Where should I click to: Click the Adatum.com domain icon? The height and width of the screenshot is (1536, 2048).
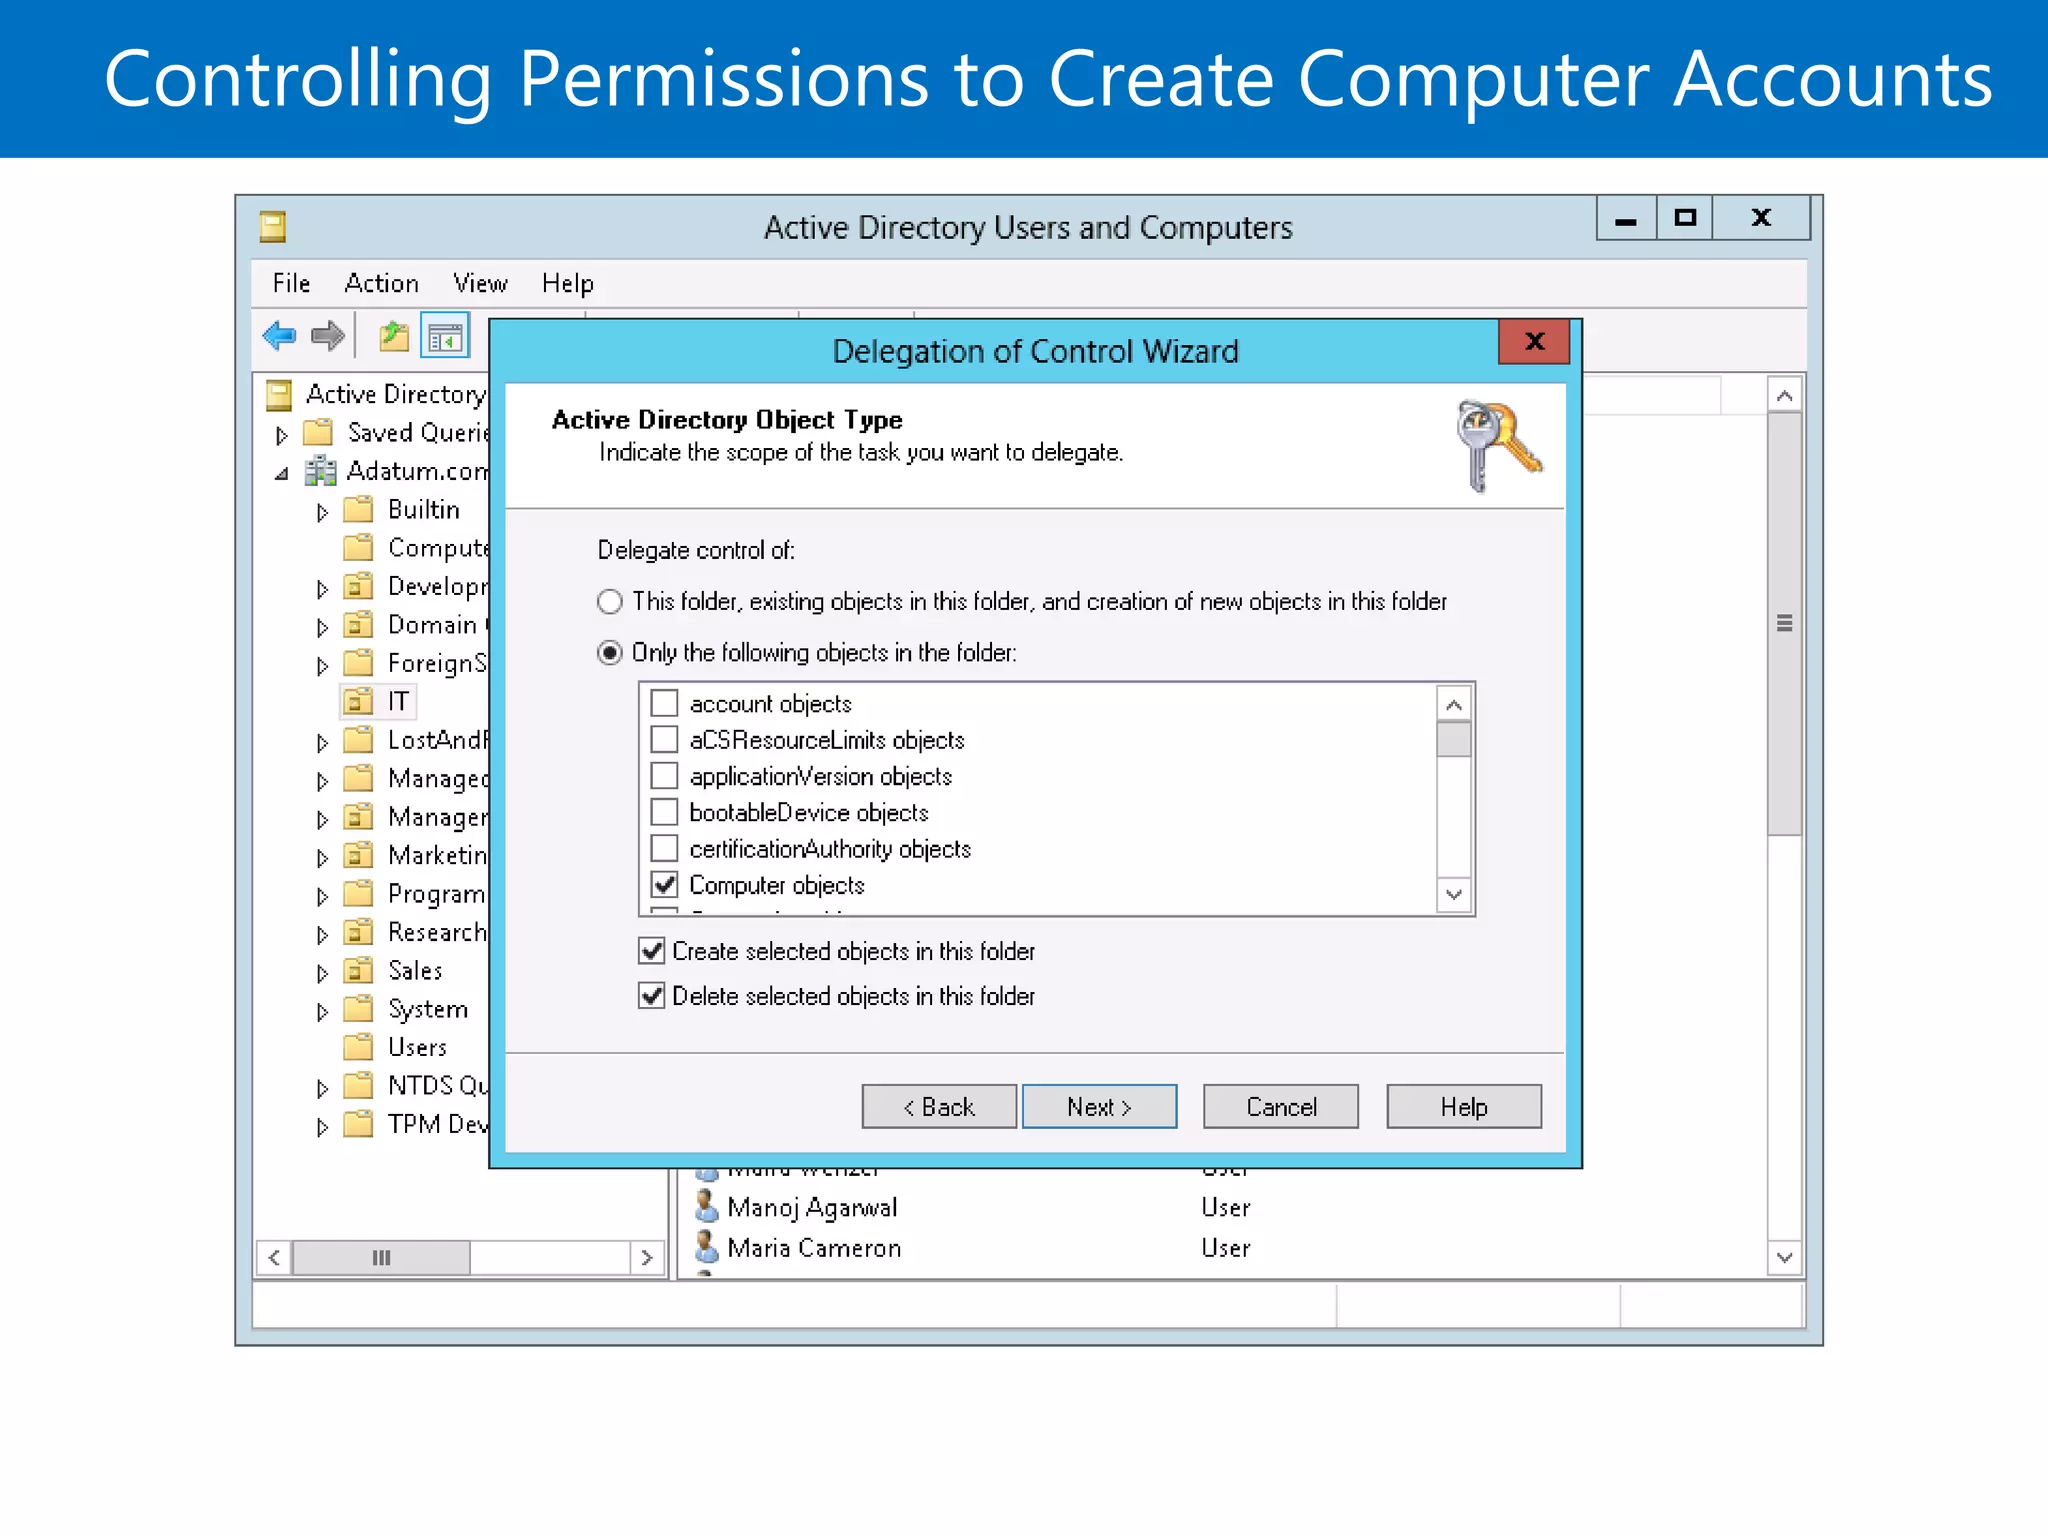point(320,470)
